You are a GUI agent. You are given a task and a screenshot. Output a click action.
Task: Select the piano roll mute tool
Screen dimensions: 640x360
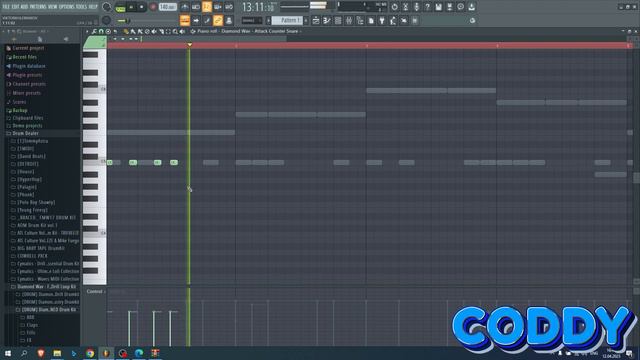coord(154,31)
